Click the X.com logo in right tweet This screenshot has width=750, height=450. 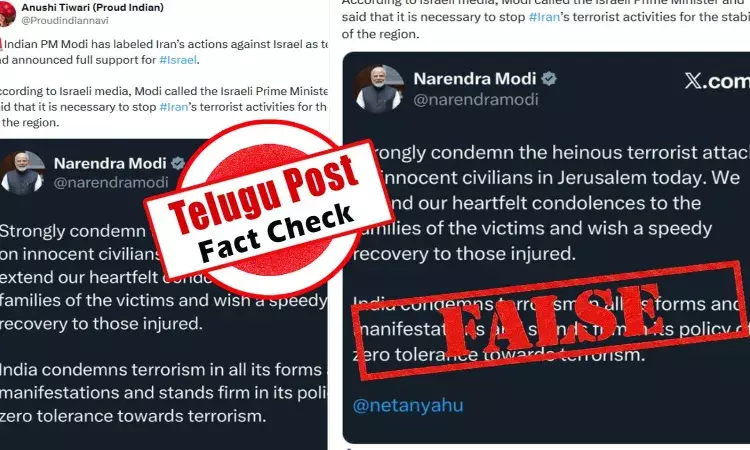pos(717,81)
